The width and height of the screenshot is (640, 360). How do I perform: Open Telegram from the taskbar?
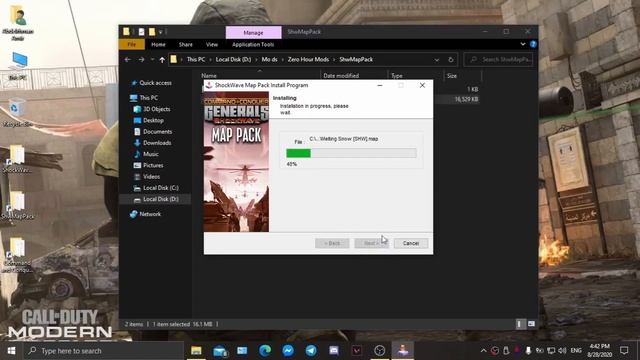[311, 351]
